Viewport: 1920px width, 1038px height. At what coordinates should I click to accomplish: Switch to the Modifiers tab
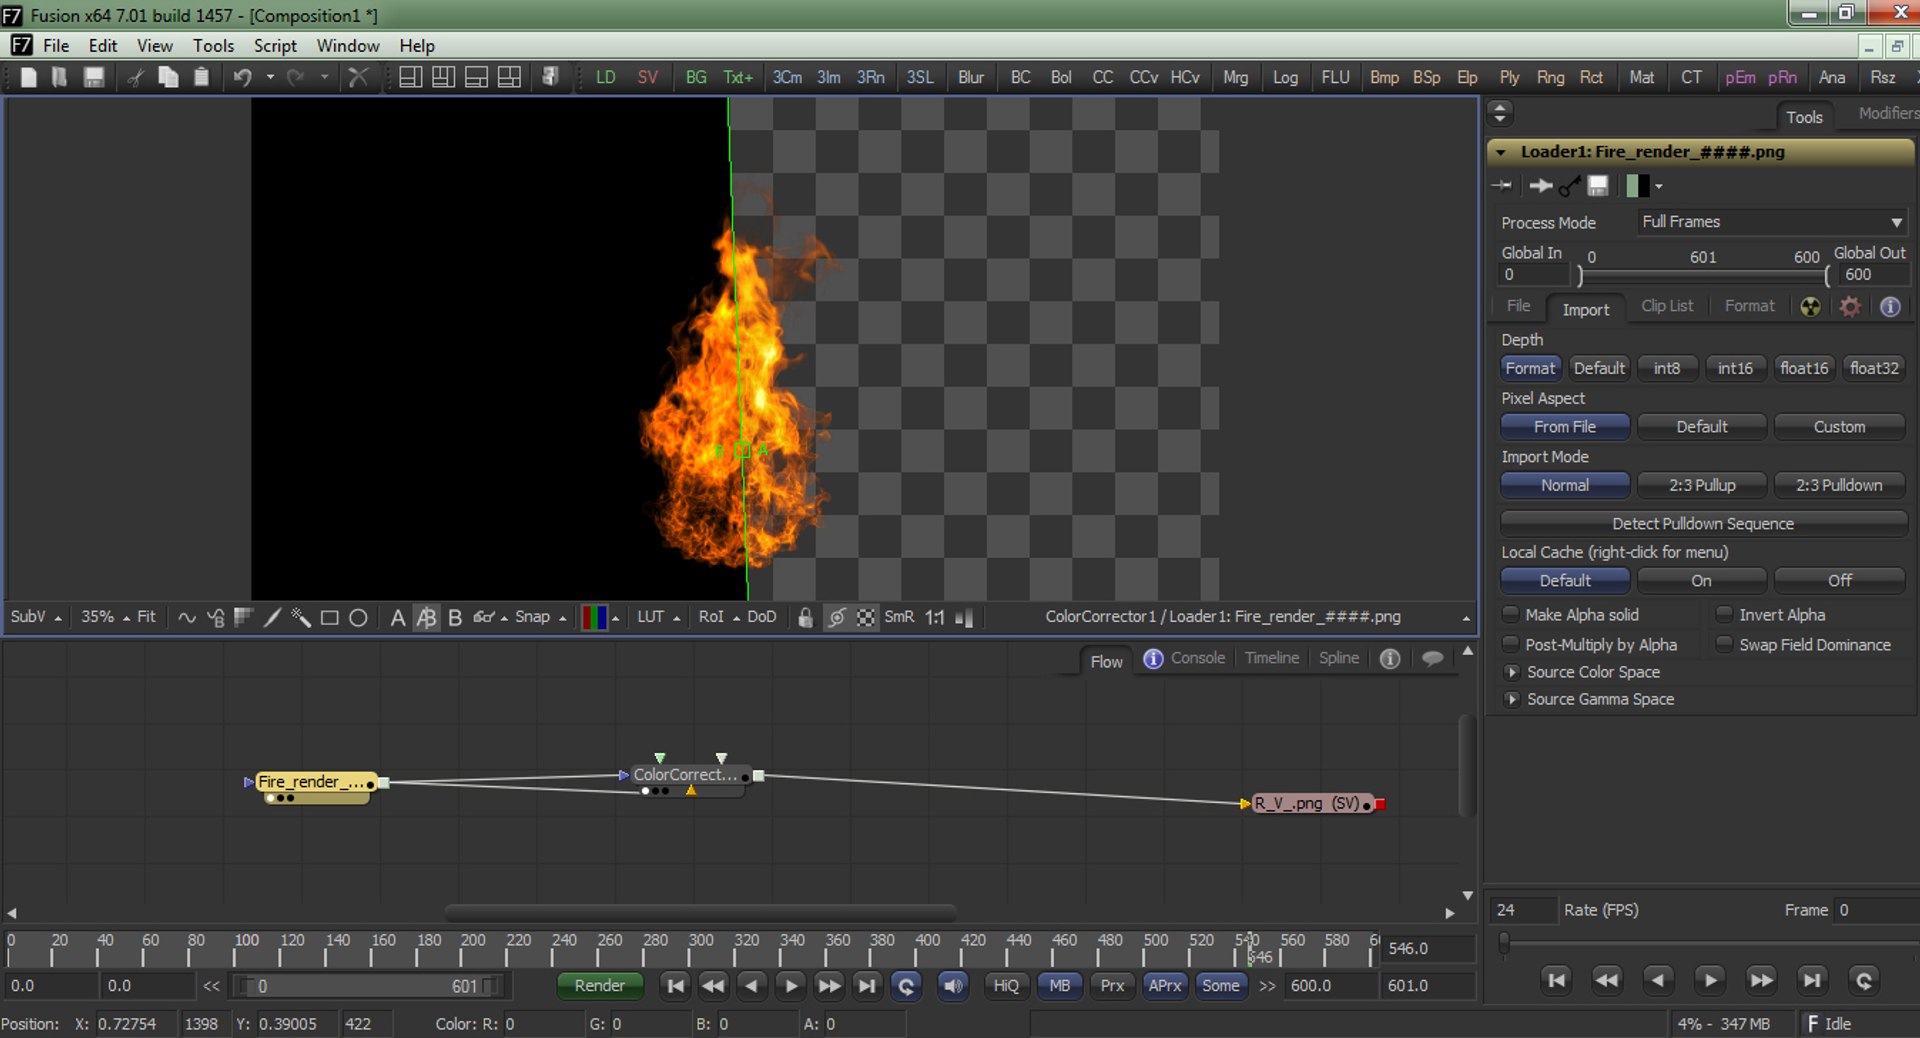[1886, 114]
